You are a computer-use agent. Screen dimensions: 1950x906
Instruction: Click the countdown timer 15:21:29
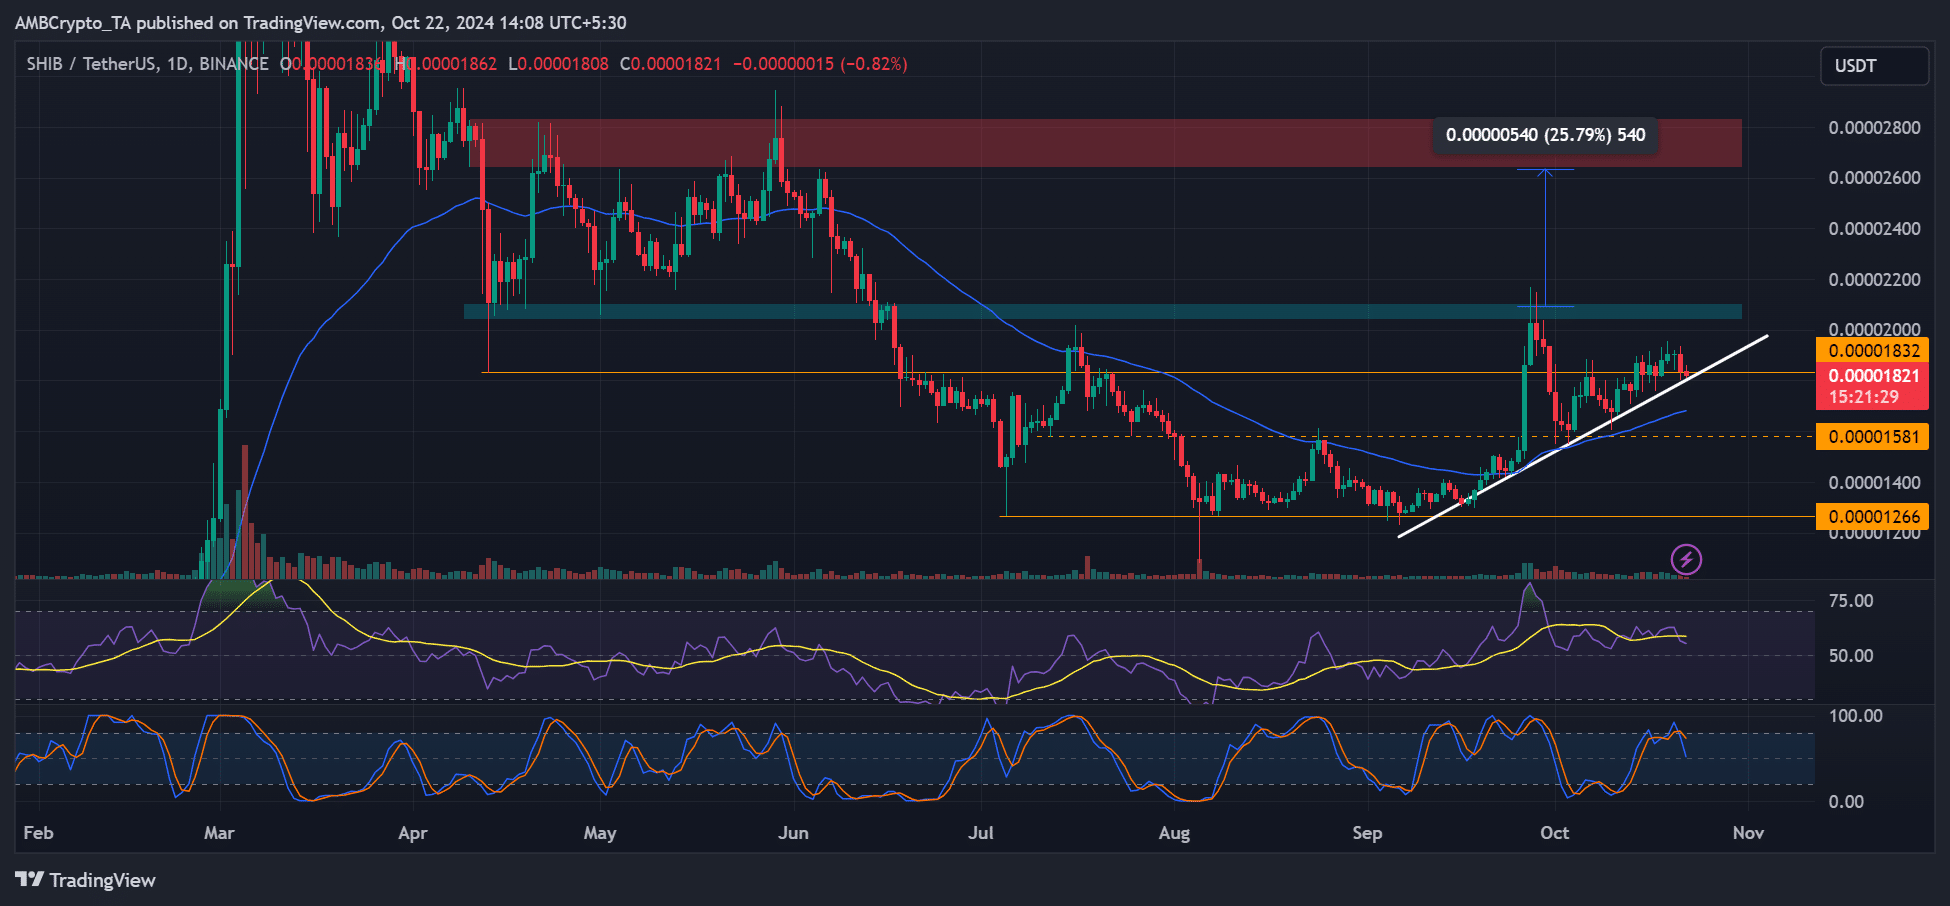click(1864, 397)
